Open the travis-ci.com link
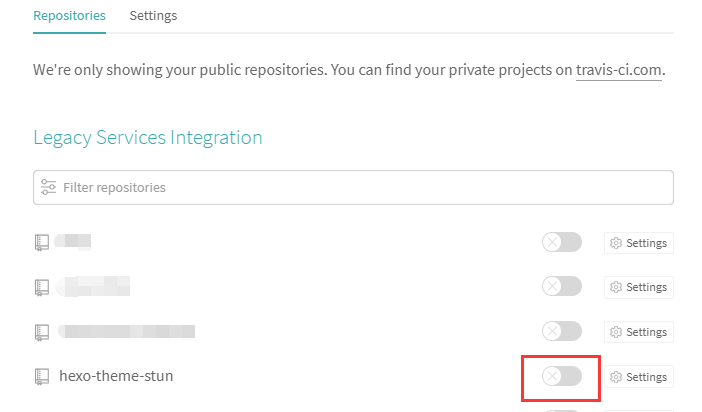The width and height of the screenshot is (702, 412). coord(619,71)
